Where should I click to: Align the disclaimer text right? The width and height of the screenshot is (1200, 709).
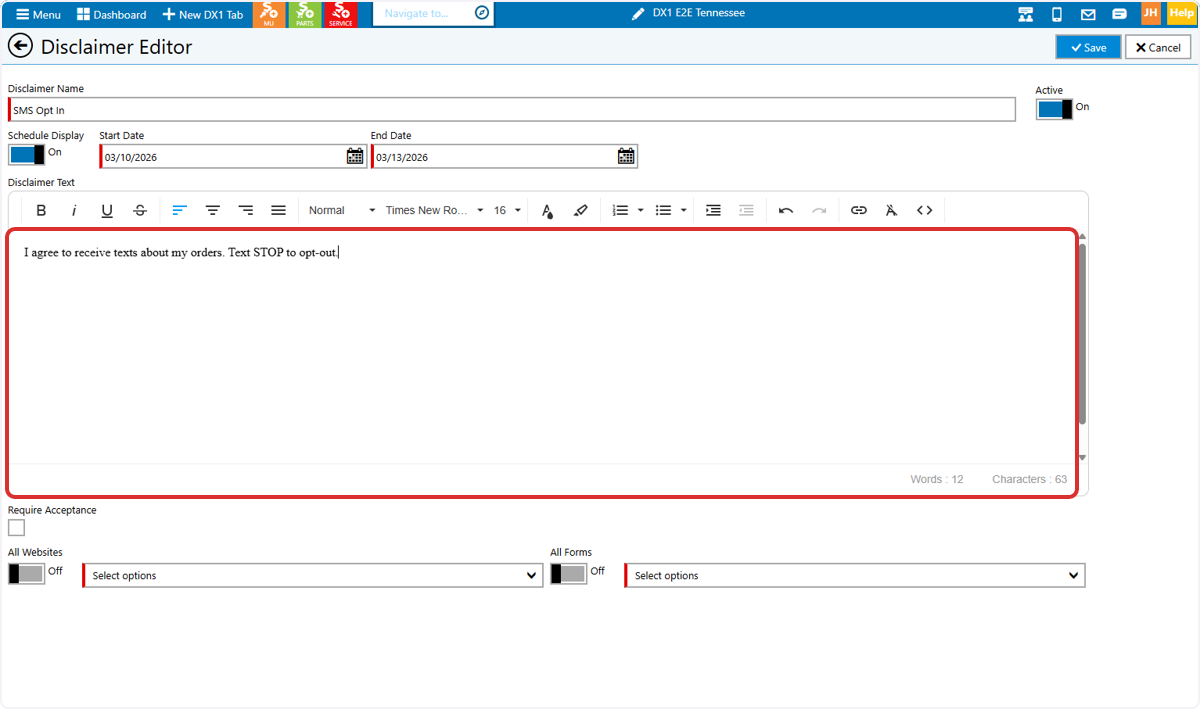pos(246,210)
